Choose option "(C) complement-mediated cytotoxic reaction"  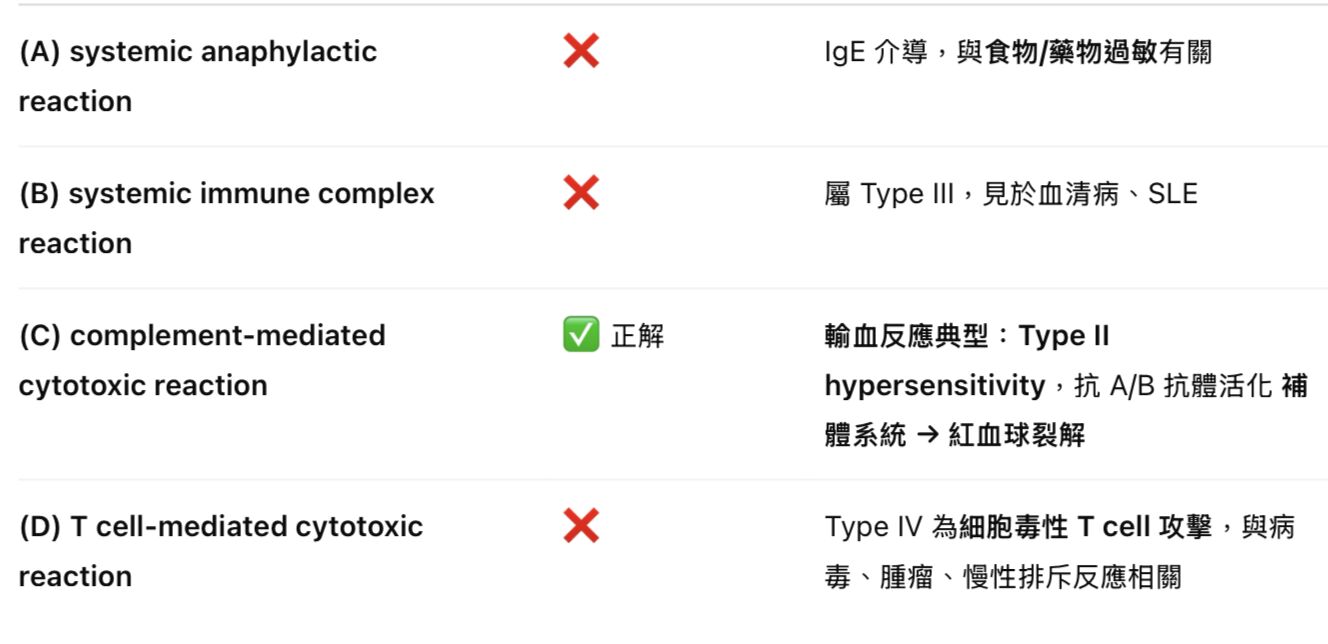pos(201,360)
